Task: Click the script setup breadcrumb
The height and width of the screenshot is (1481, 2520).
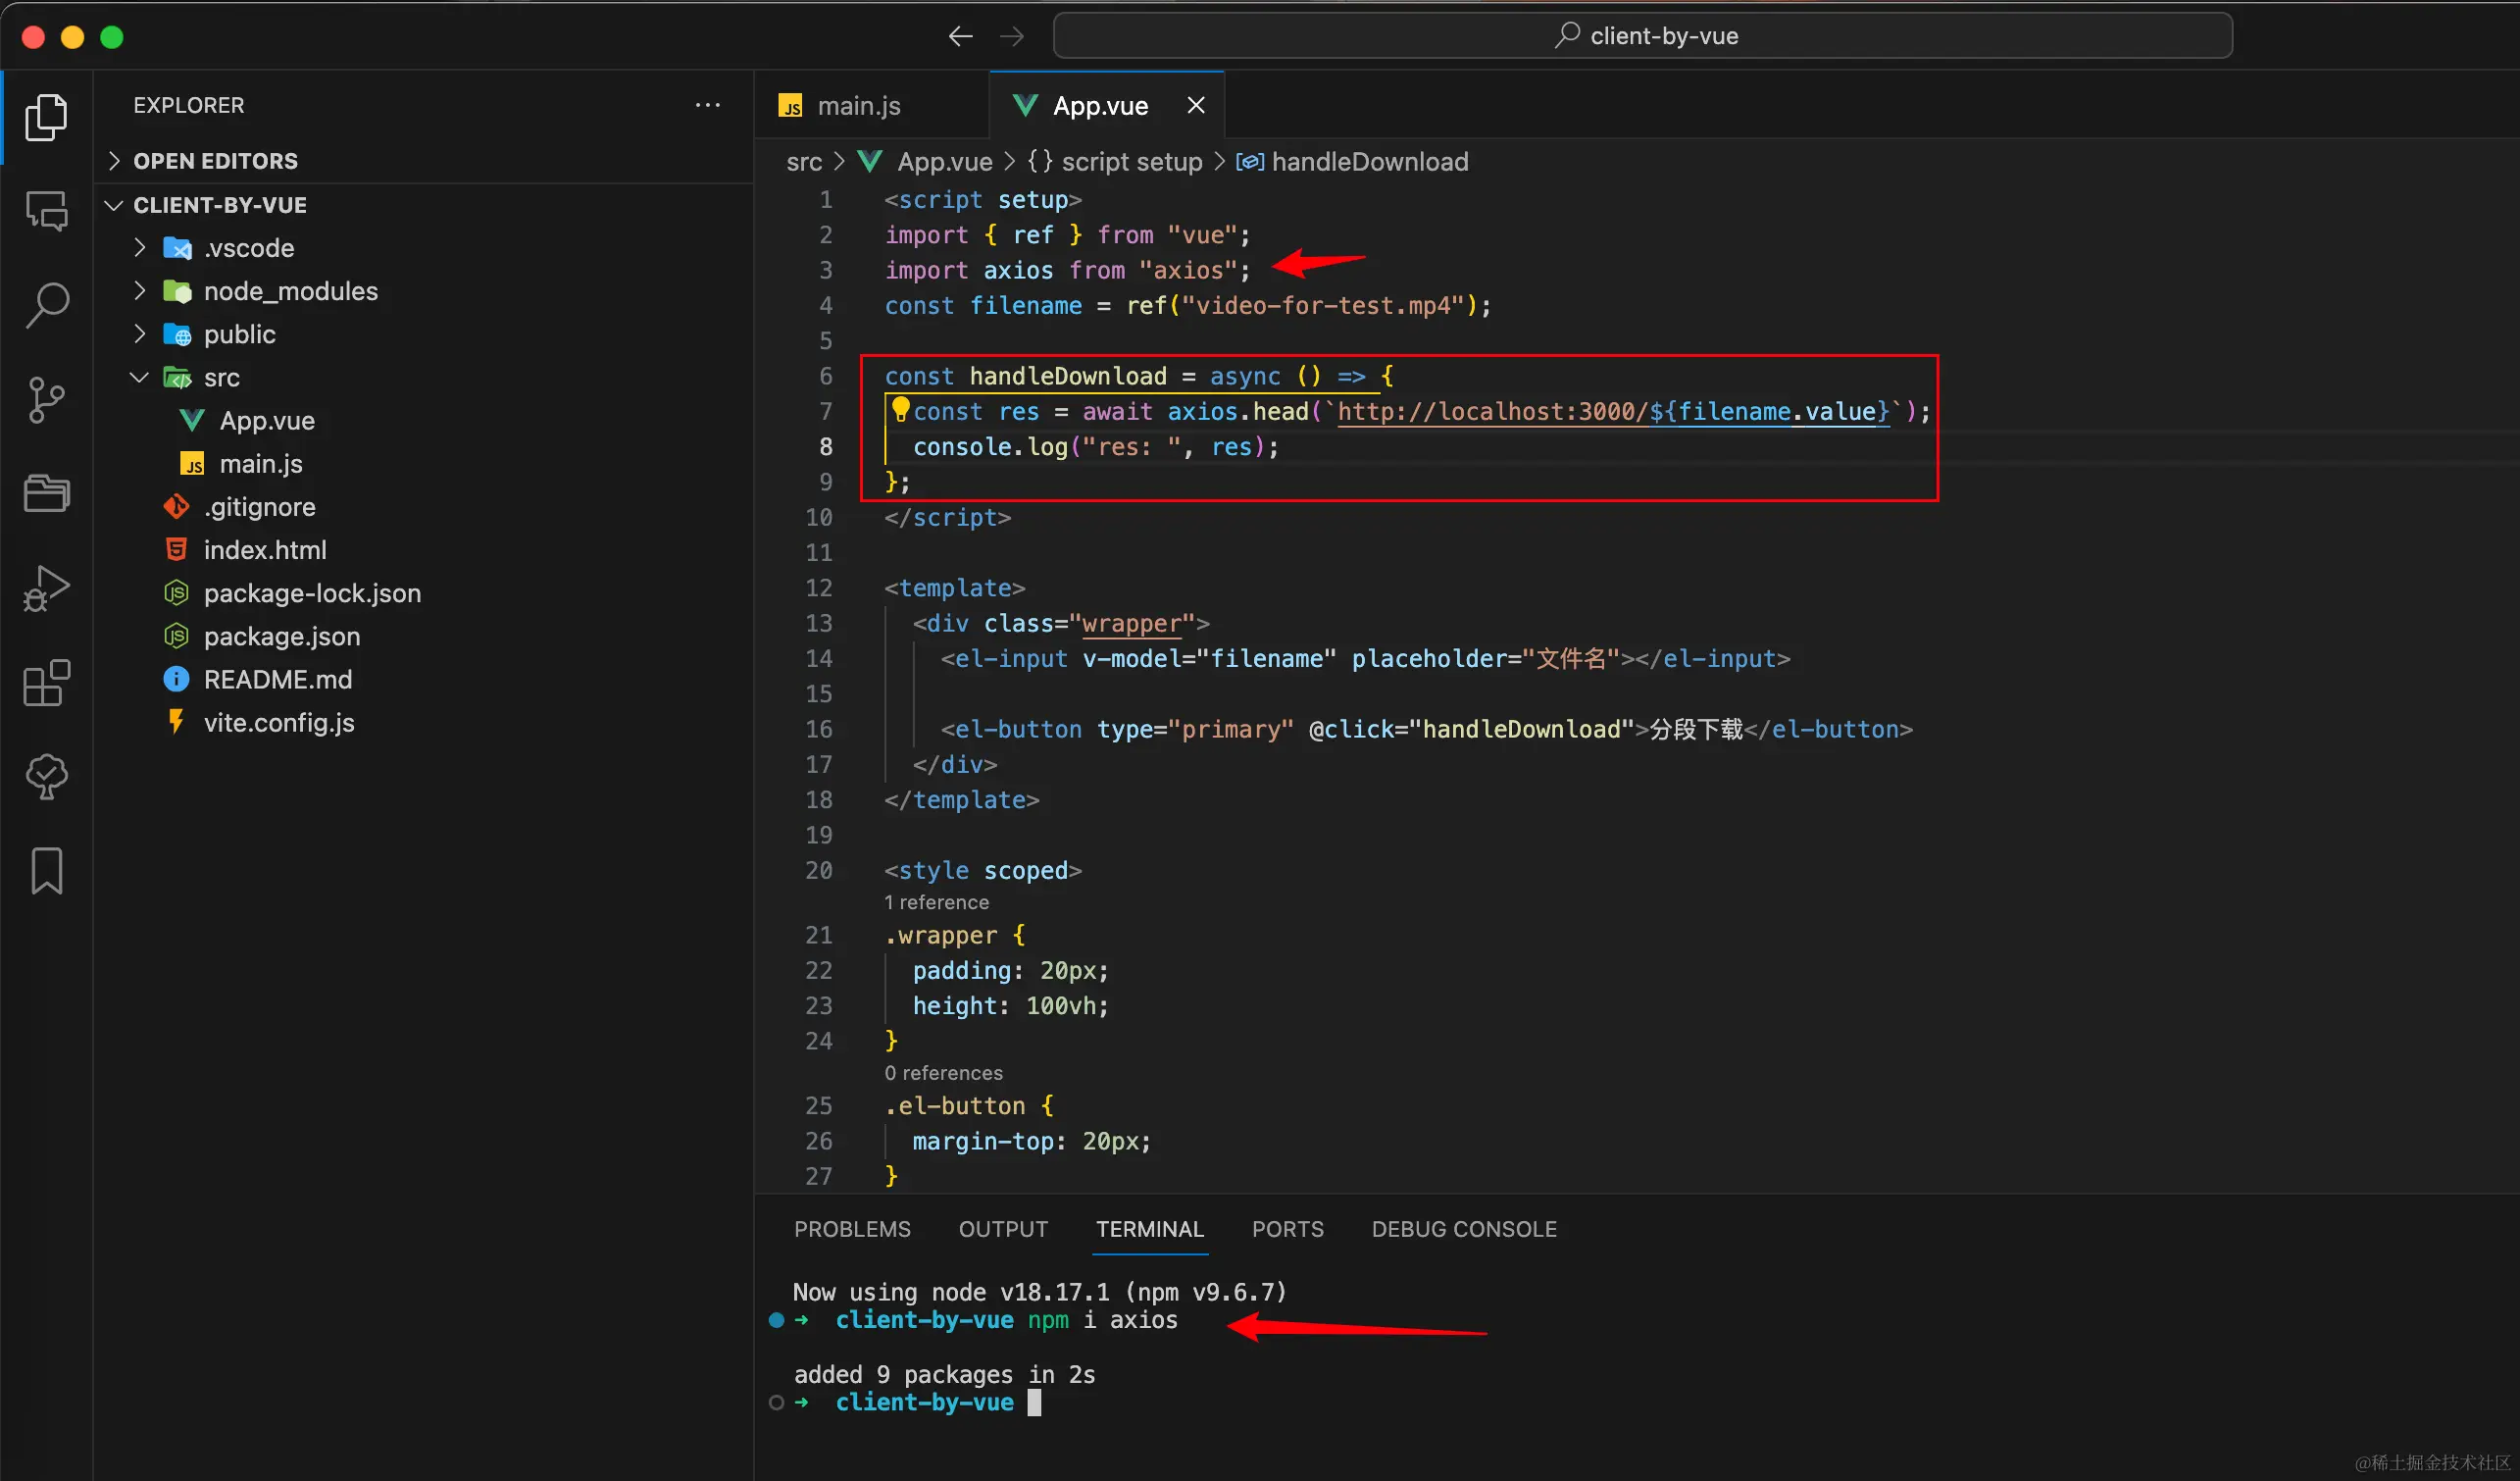Action: 1131,162
